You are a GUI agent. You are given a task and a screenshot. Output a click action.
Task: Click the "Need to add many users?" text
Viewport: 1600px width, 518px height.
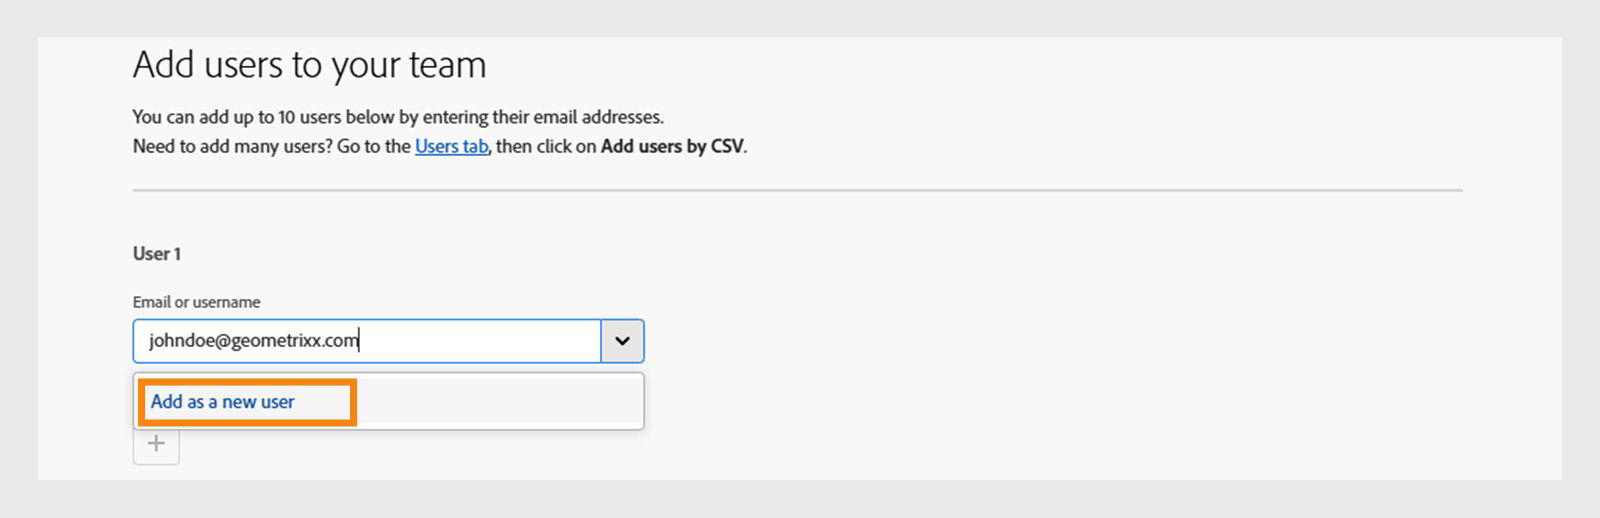(232, 146)
